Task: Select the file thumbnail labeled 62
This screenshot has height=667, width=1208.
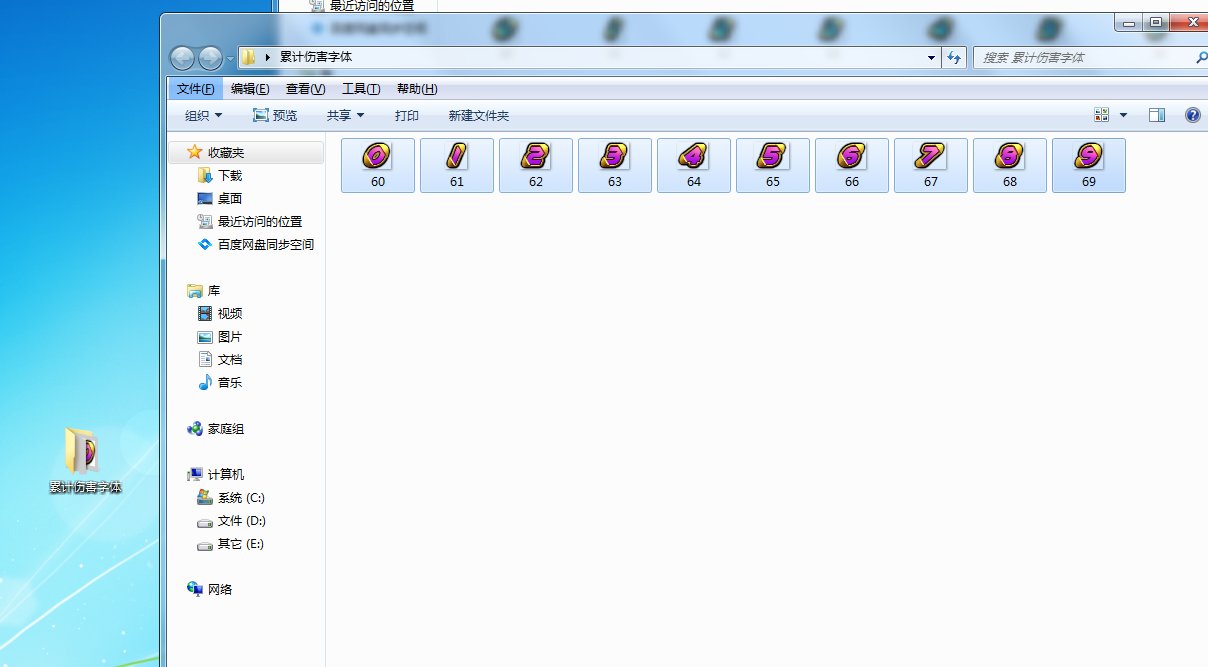Action: click(536, 165)
